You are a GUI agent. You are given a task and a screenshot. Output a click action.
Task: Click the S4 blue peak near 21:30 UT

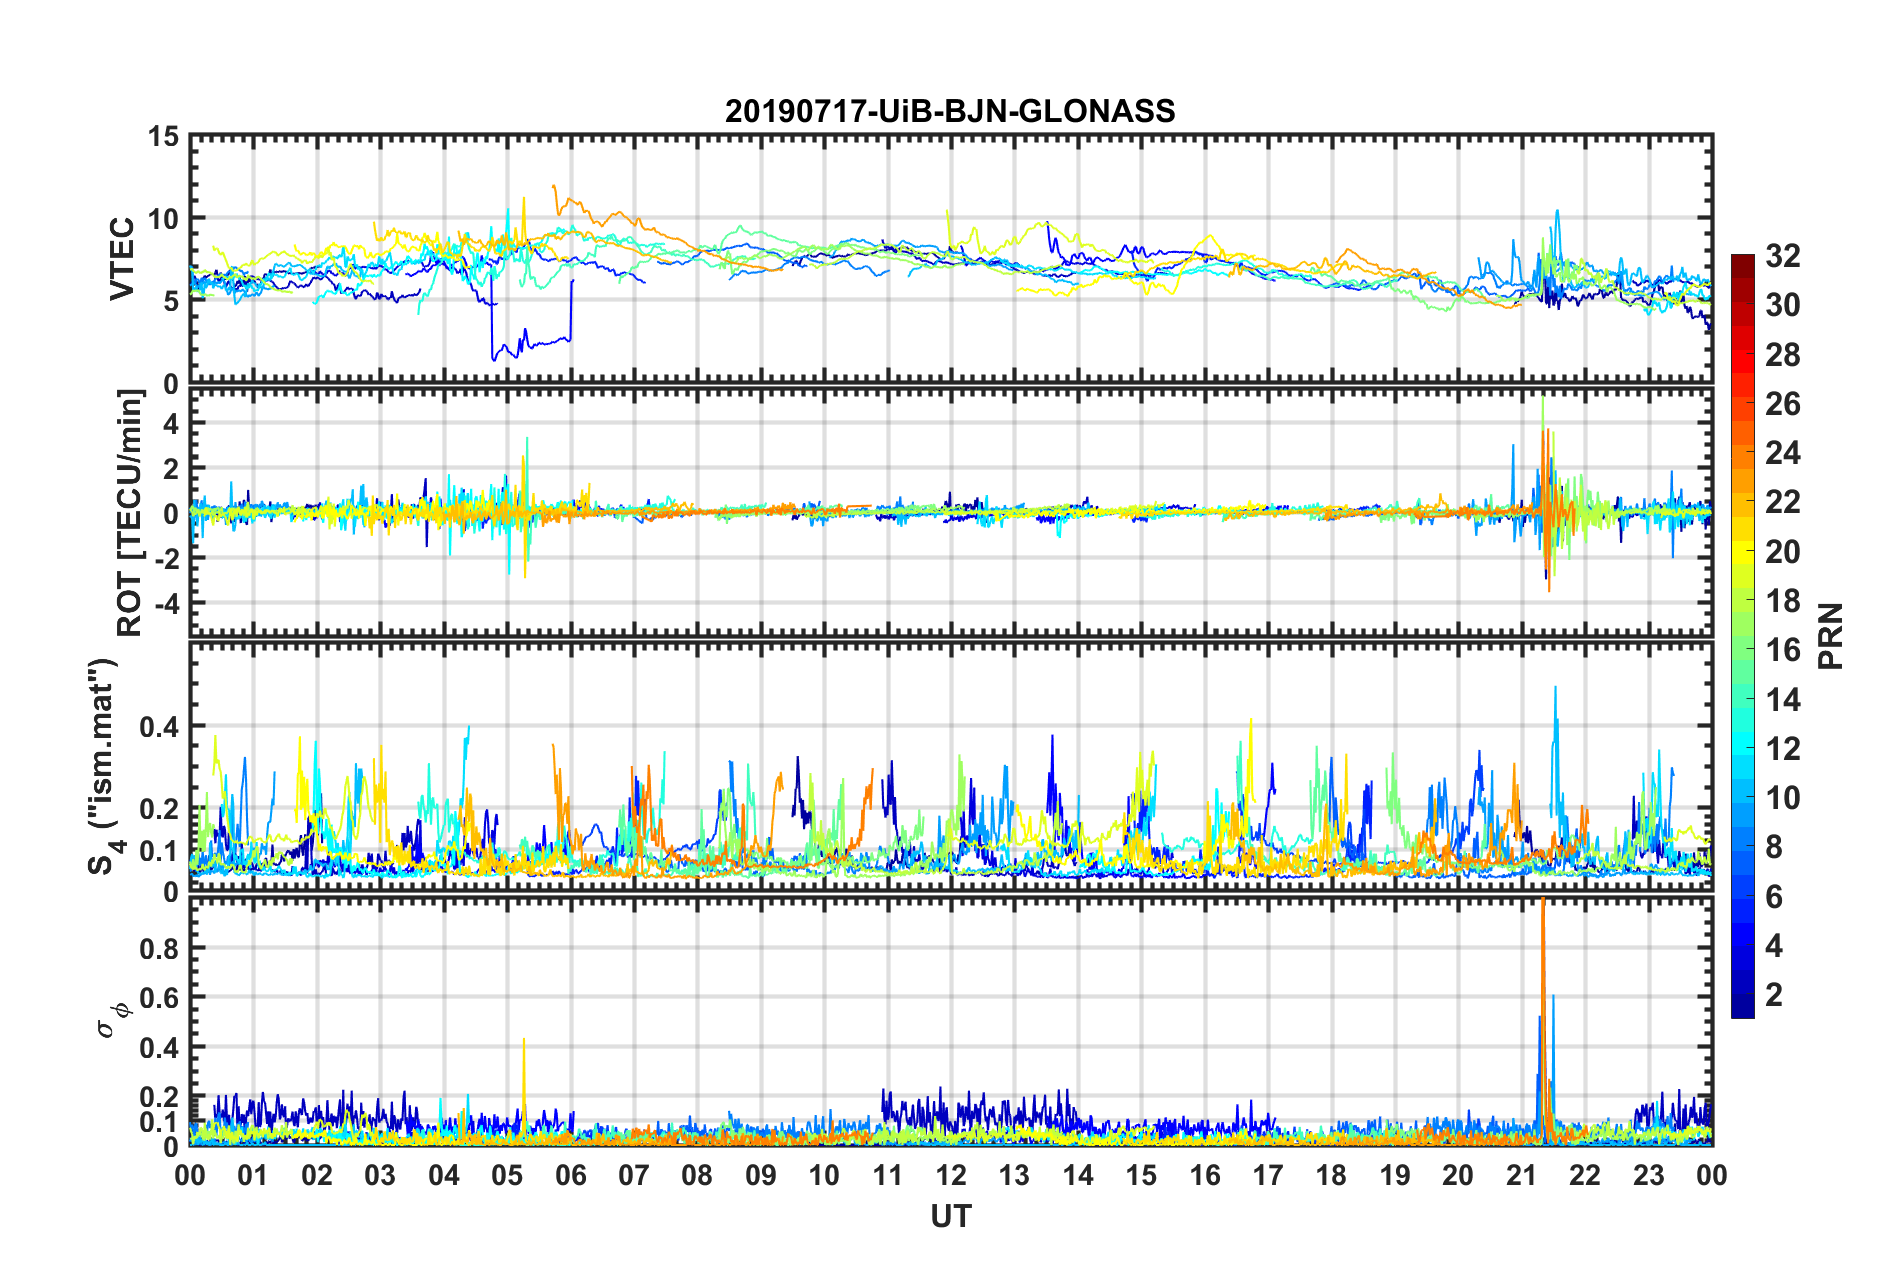[1555, 750]
